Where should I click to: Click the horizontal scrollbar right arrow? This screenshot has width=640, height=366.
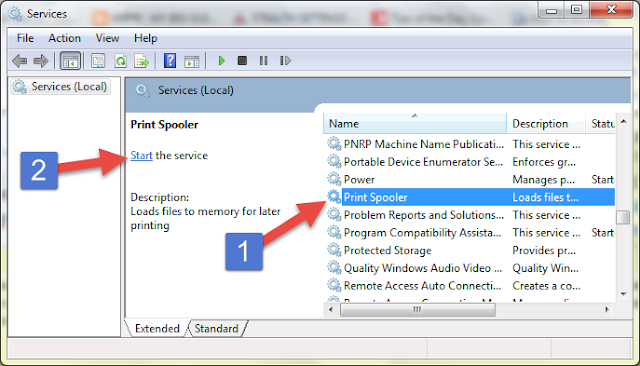pos(607,310)
